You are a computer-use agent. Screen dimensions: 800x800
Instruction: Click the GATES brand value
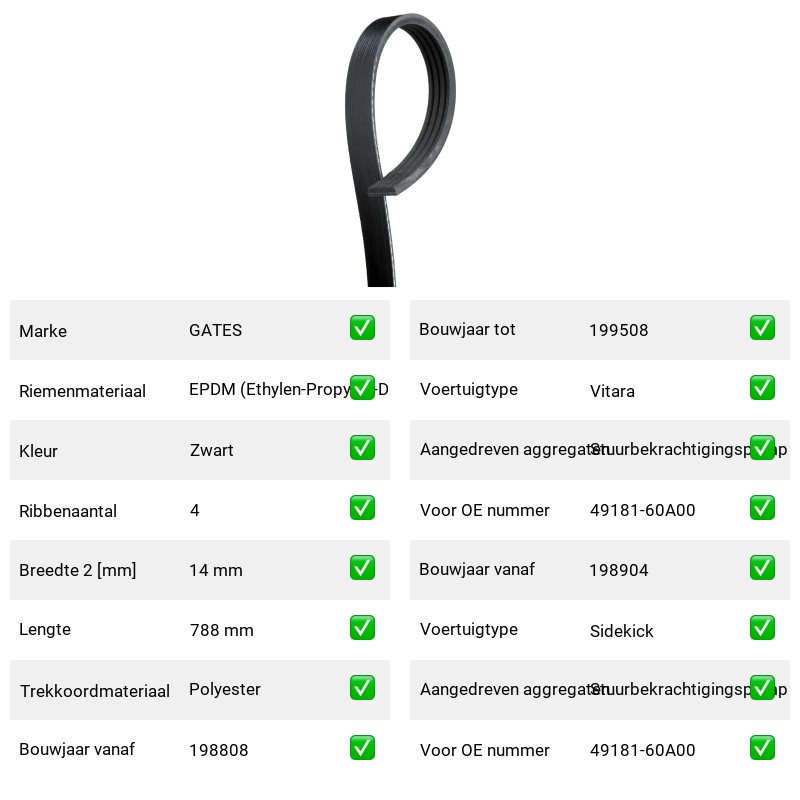pyautogui.click(x=215, y=330)
